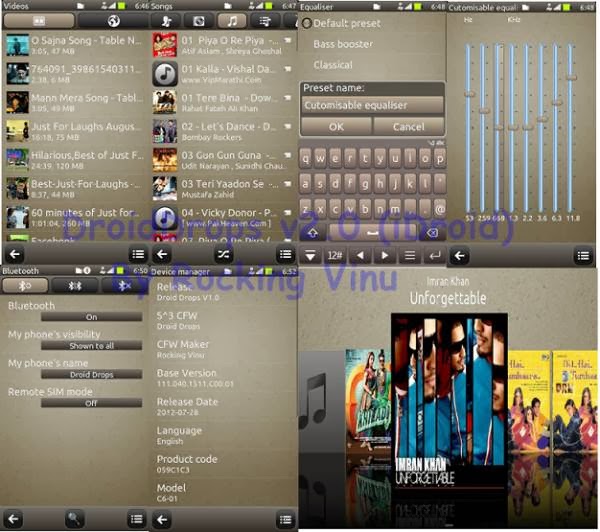The height and width of the screenshot is (532, 600).
Task: Open the blocked devices Bluetooth tab
Action: pos(124,286)
